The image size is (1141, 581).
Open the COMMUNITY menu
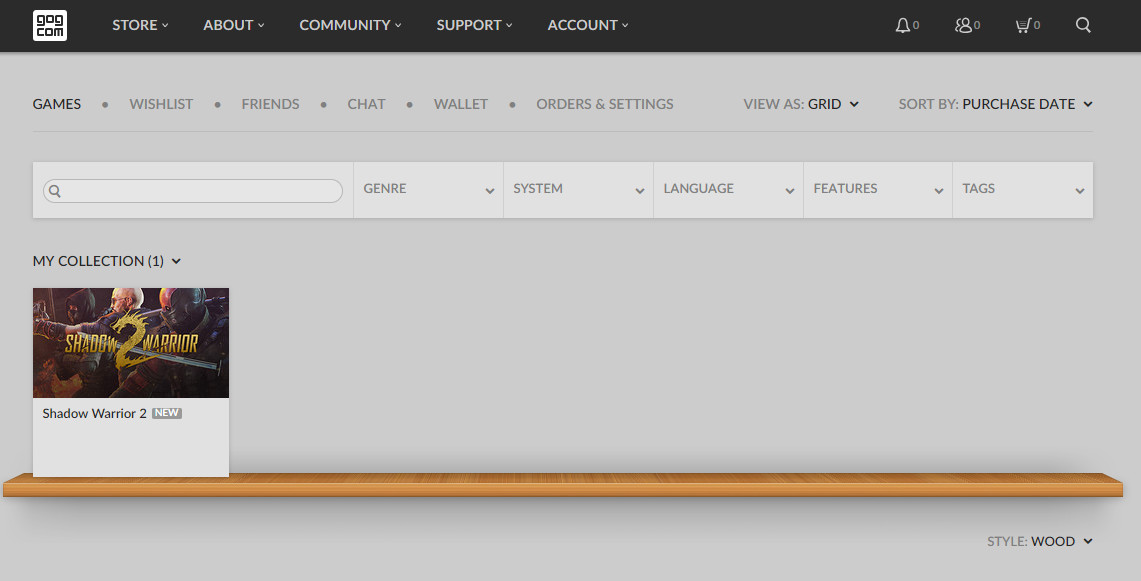pyautogui.click(x=350, y=25)
